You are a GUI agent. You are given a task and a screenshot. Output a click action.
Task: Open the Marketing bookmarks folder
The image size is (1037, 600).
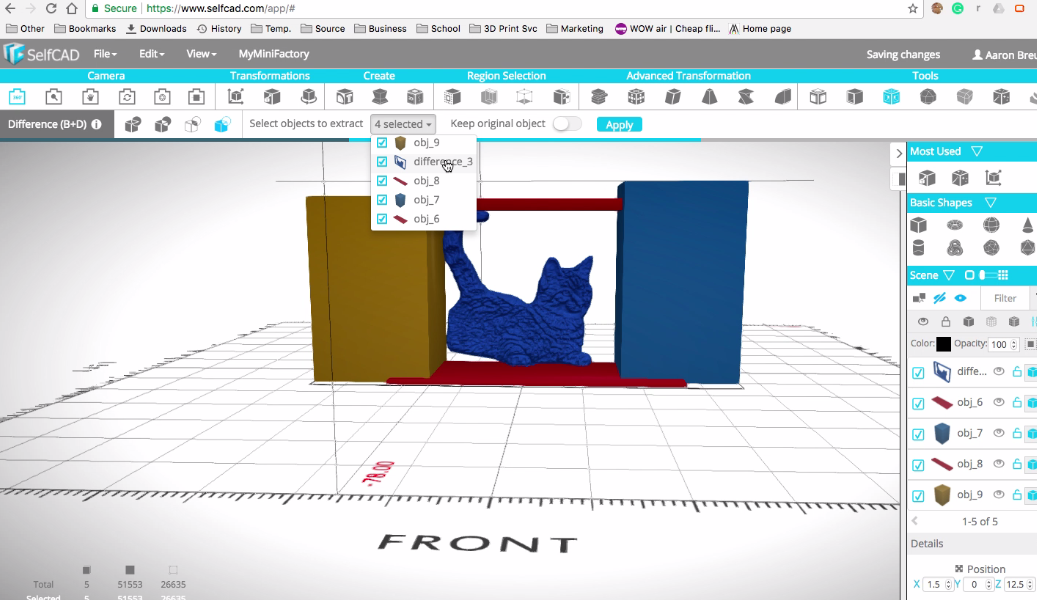(575, 28)
